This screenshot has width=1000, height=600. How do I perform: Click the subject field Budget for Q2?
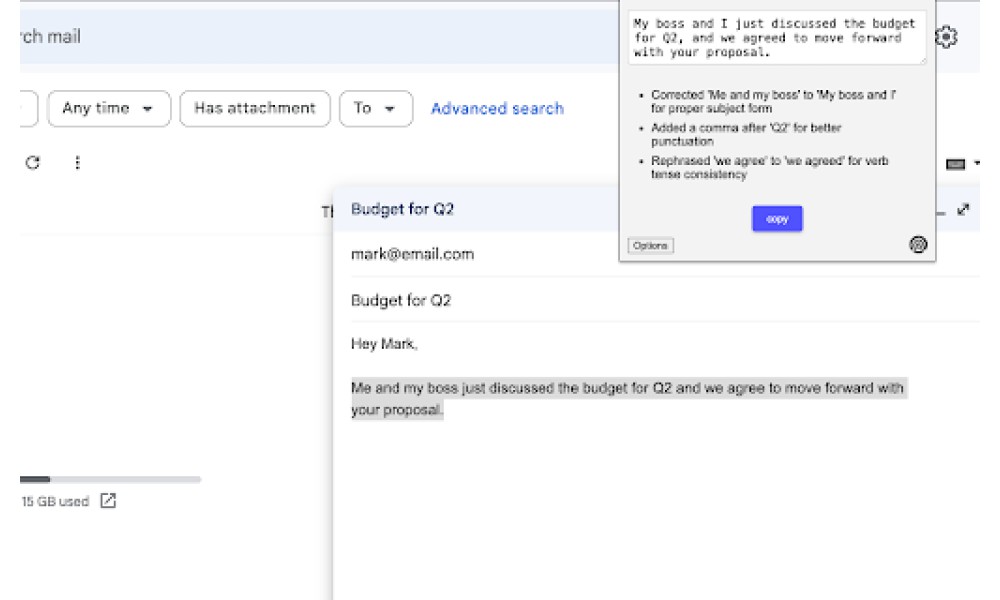(401, 300)
